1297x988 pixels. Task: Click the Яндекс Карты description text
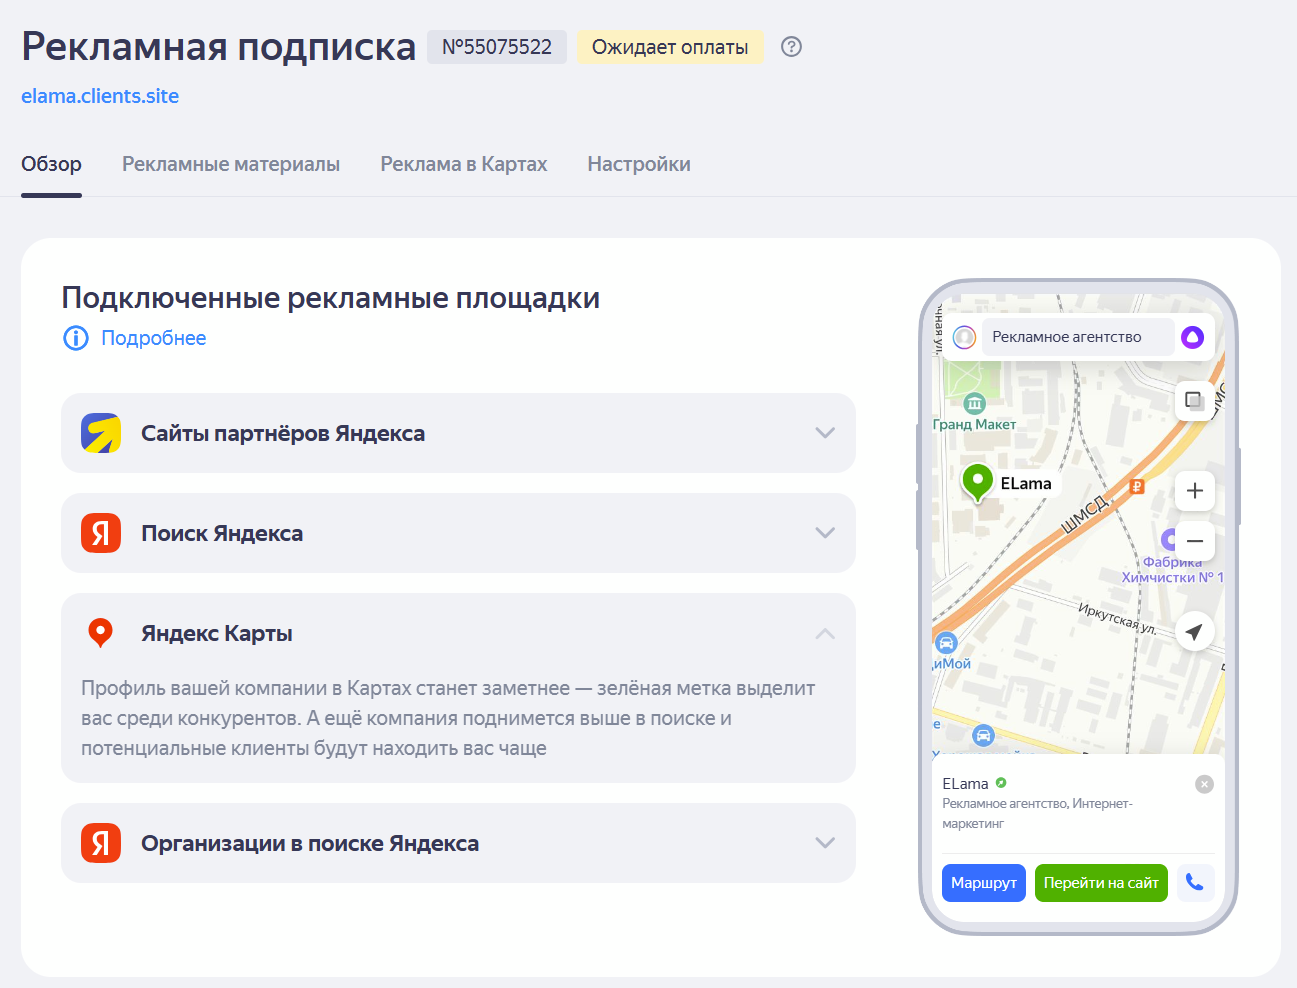[448, 718]
